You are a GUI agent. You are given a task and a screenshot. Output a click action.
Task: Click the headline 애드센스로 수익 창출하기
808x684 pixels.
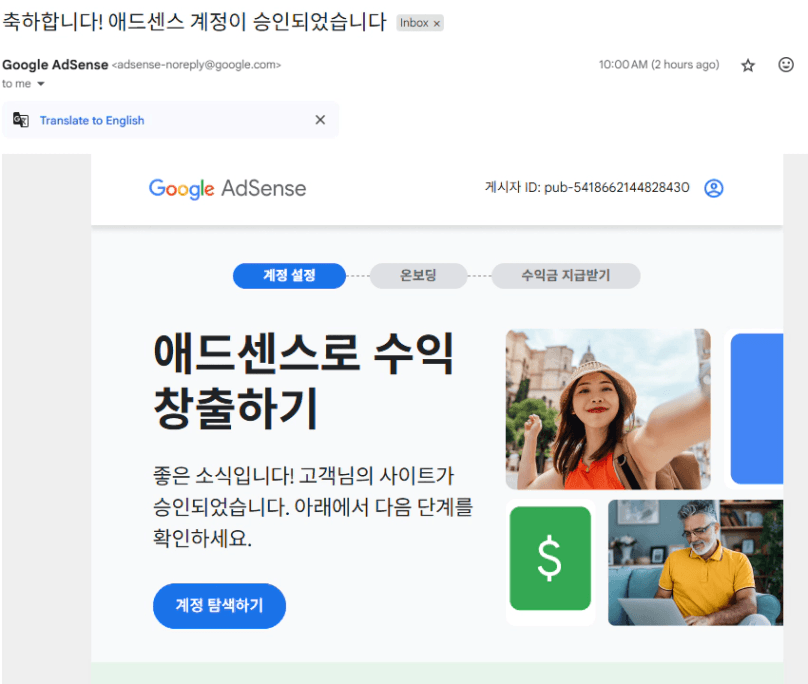(x=304, y=381)
